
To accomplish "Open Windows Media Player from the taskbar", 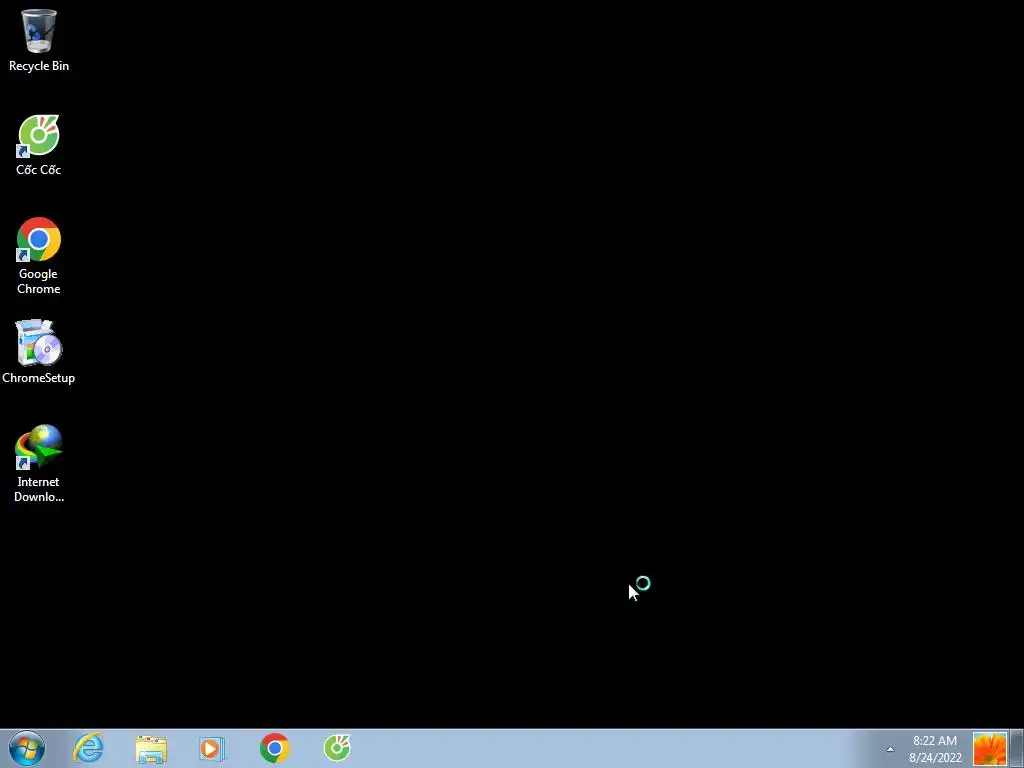I will (212, 748).
